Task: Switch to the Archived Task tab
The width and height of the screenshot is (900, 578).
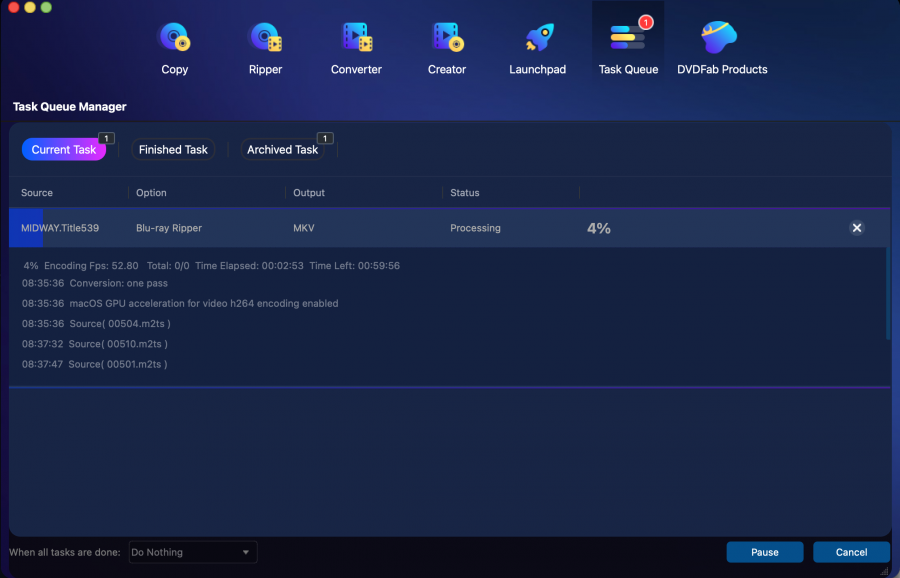Action: coord(282,150)
